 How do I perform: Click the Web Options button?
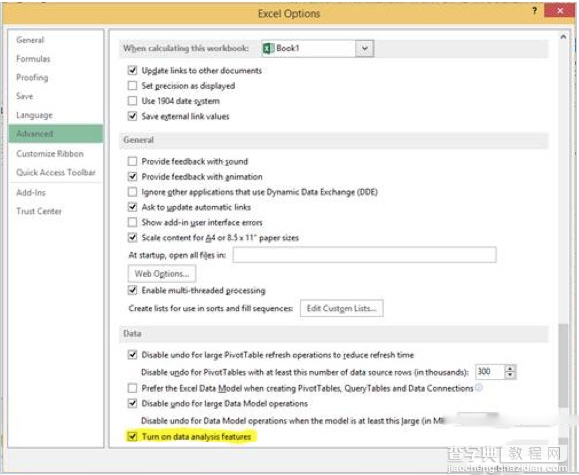click(162, 274)
